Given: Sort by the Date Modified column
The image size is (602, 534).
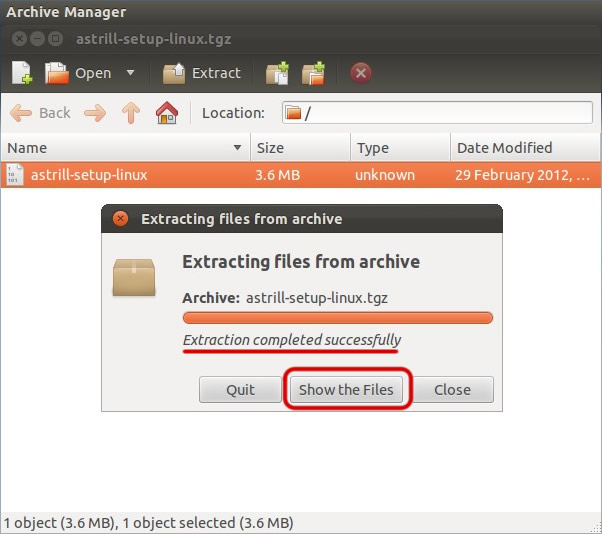Looking at the screenshot, I should (x=526, y=147).
